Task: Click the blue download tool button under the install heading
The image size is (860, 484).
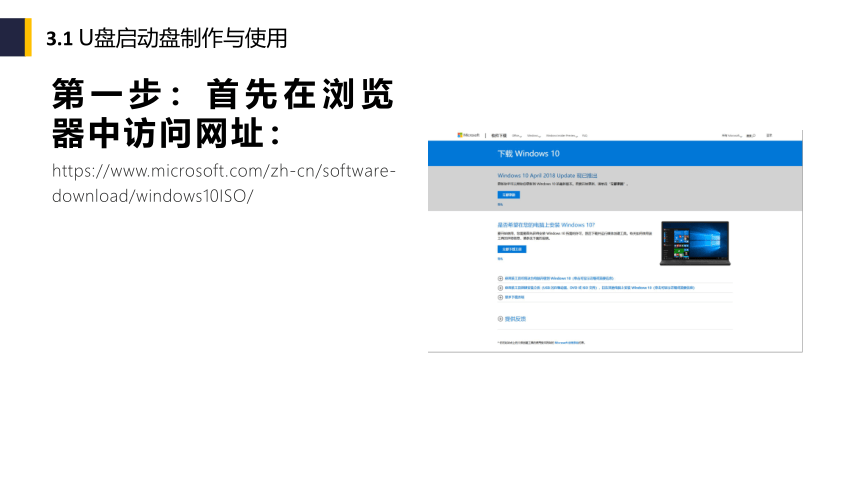Action: [512, 249]
